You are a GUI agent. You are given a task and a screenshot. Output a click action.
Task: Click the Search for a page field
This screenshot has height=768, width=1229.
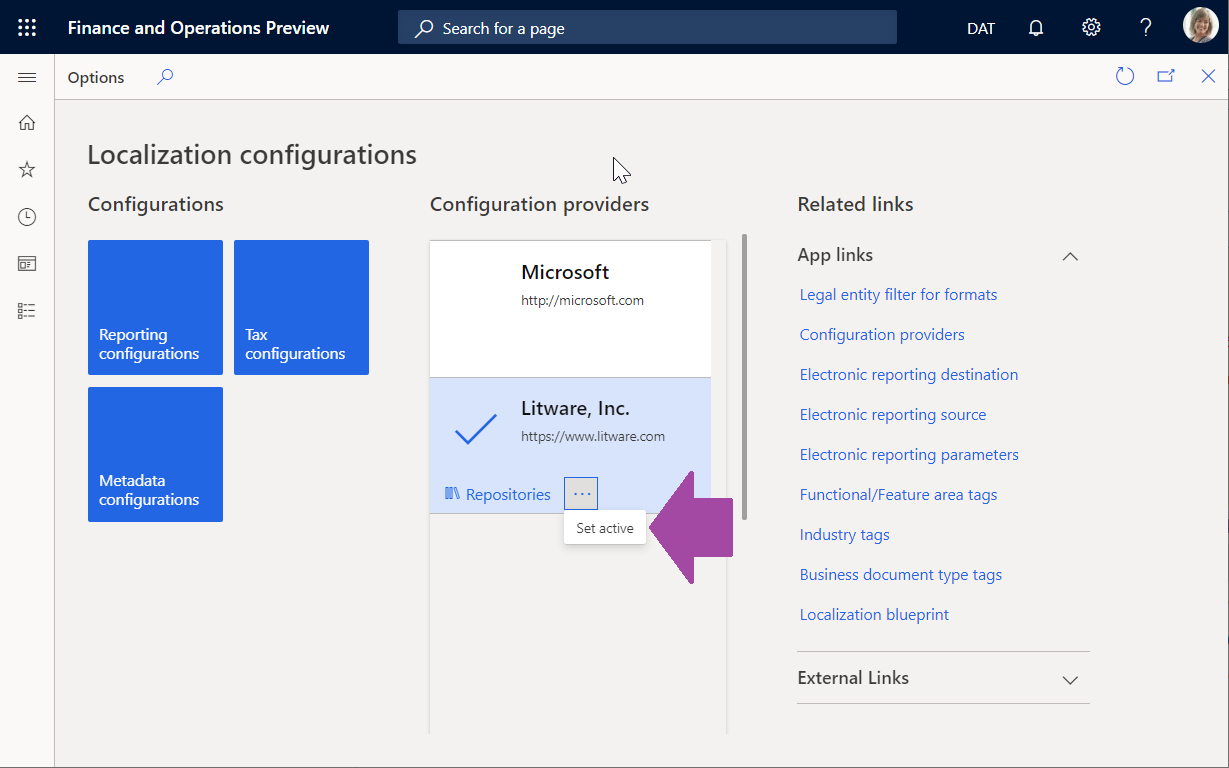646,27
